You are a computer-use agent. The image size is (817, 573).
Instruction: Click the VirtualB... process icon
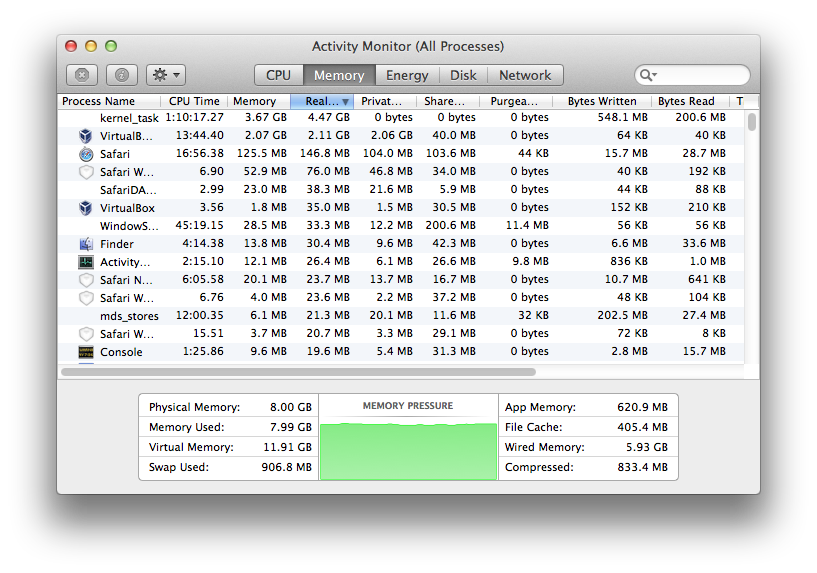coord(85,136)
